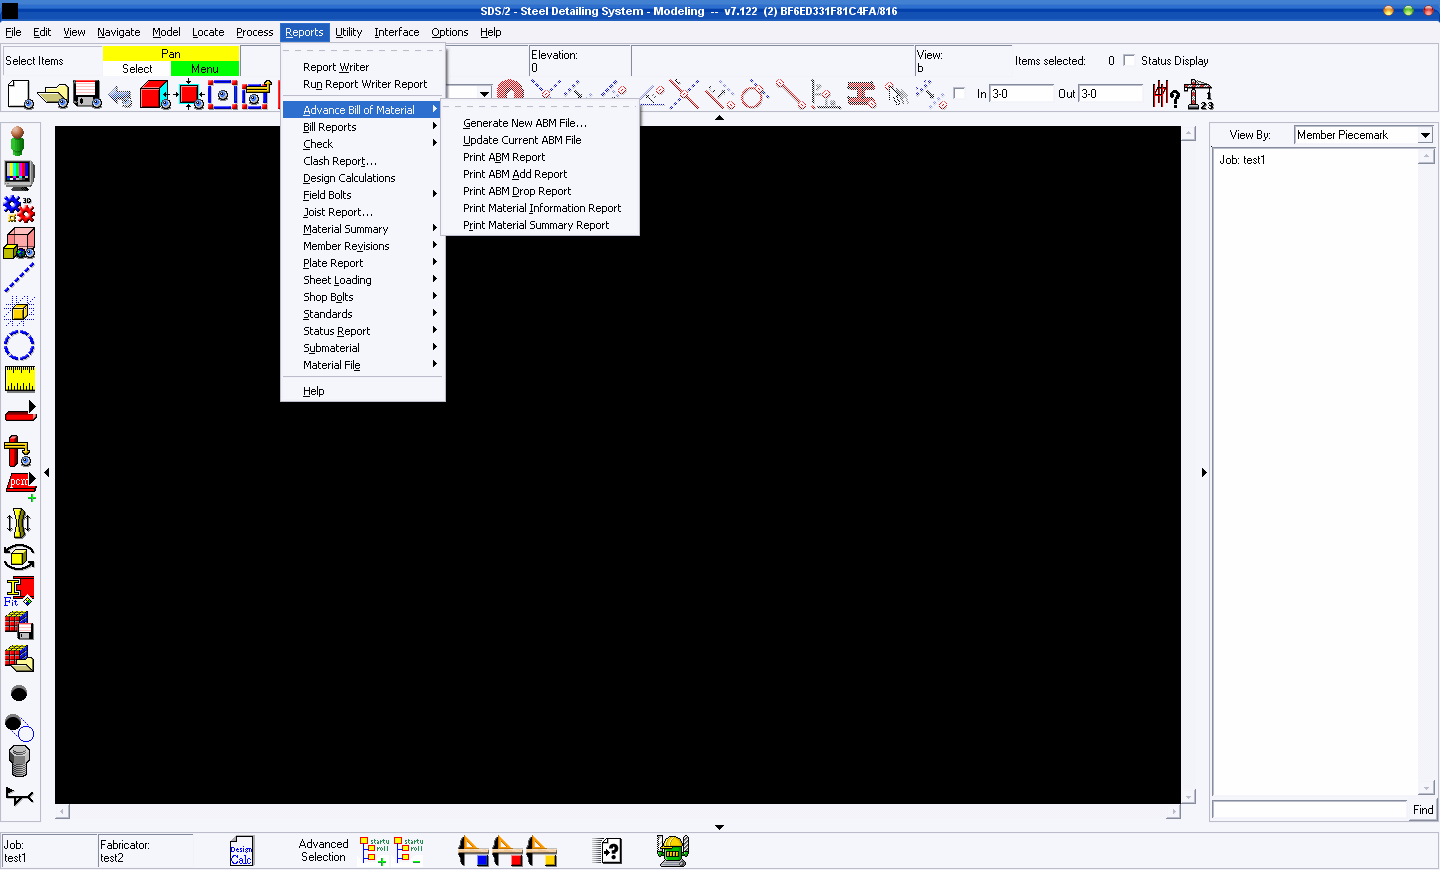Viewport: 1440px width, 870px height.
Task: Click the In depth input field
Action: click(1021, 93)
